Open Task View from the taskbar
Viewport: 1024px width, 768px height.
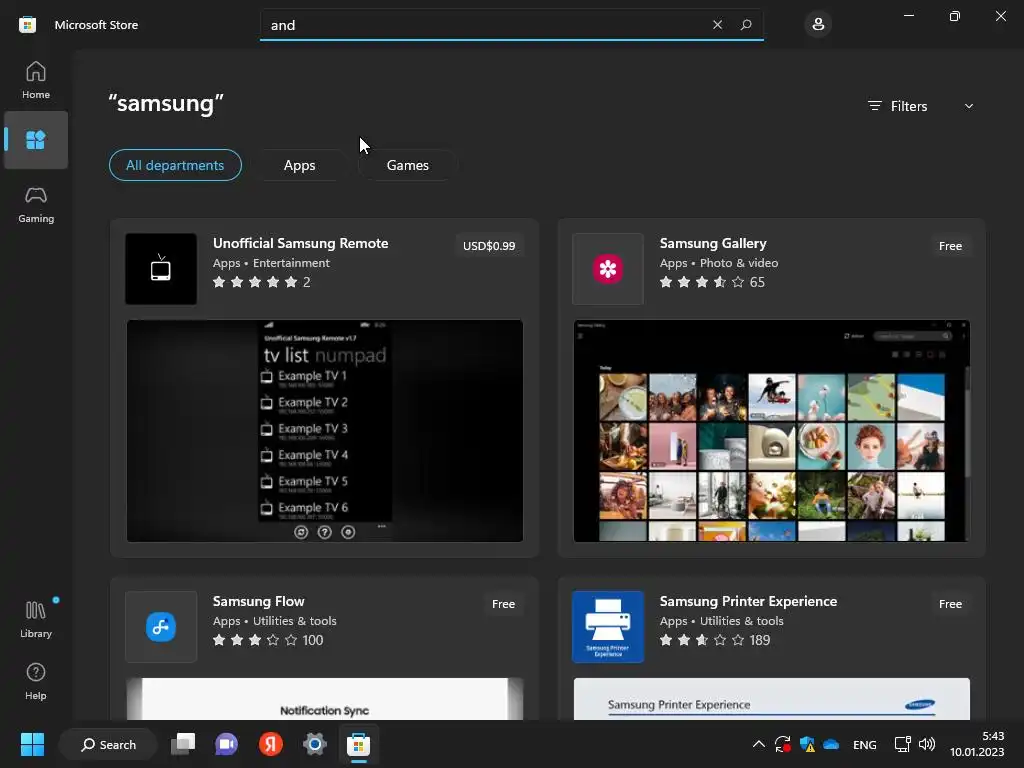(183, 744)
